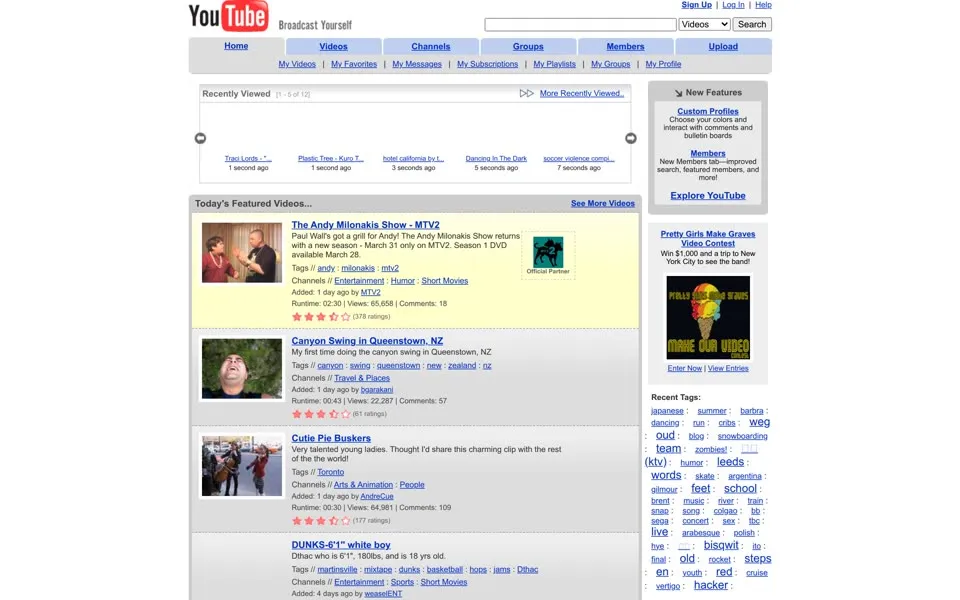Click See More Videos link

coord(602,203)
